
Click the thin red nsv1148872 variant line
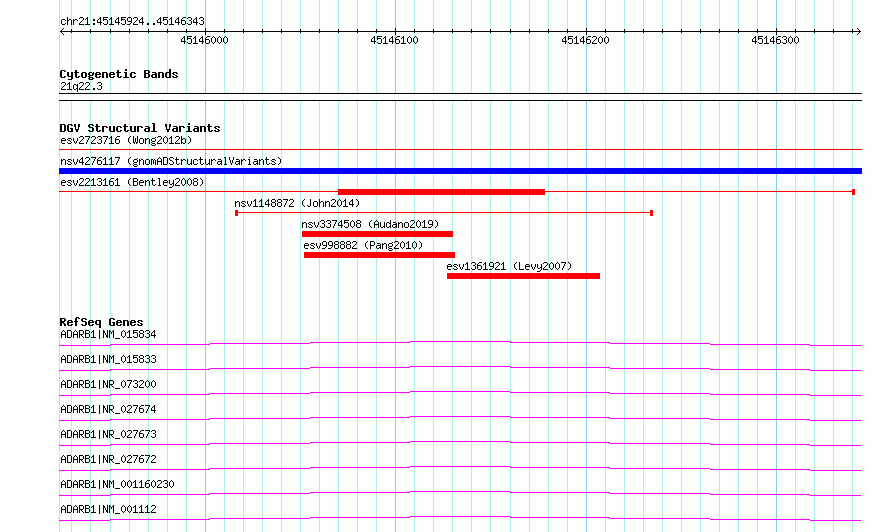coord(444,213)
